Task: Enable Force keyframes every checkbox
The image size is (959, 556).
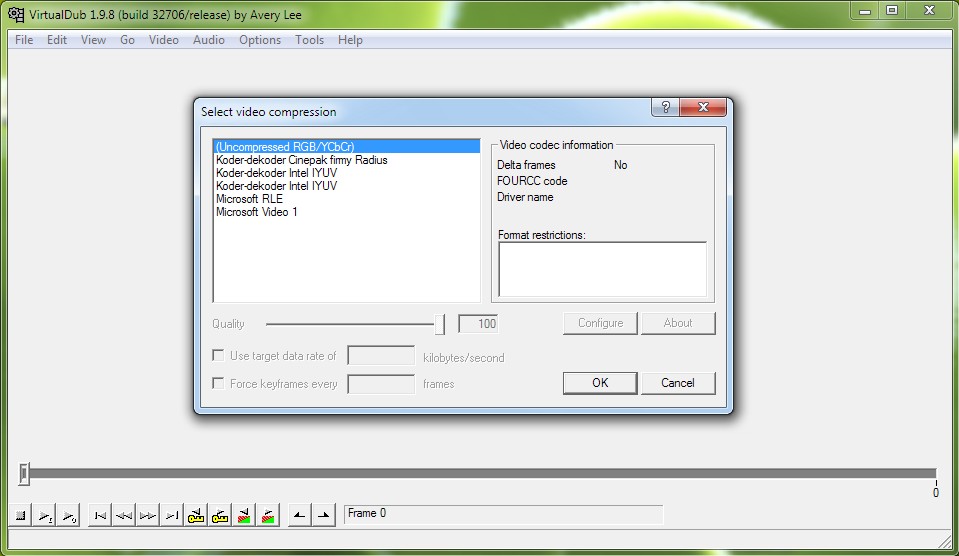Action: 218,384
